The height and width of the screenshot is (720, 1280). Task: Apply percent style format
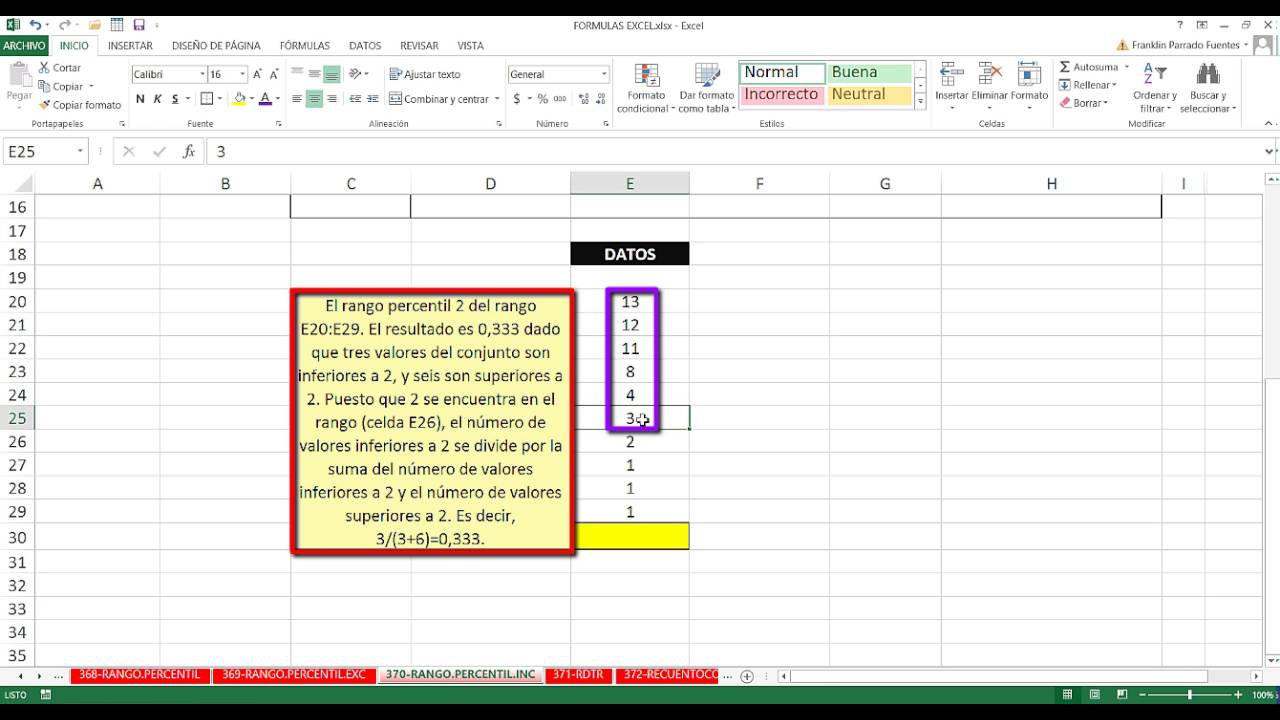[543, 99]
